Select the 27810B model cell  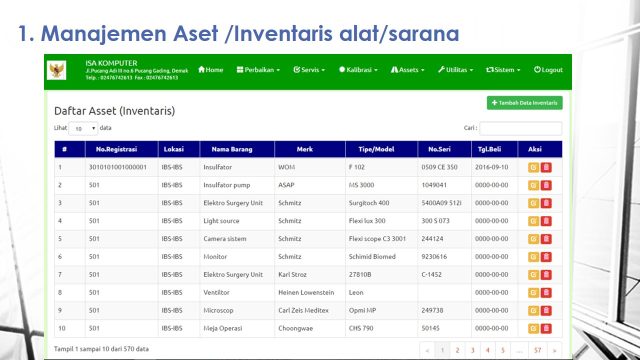click(x=360, y=275)
